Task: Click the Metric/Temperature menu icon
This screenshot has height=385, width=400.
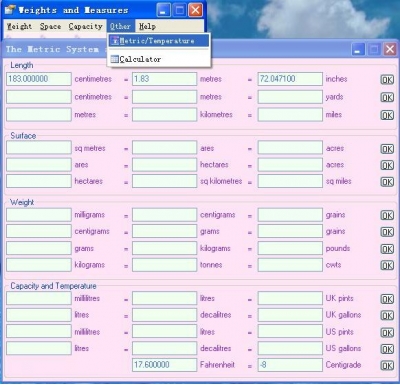Action: [115, 41]
